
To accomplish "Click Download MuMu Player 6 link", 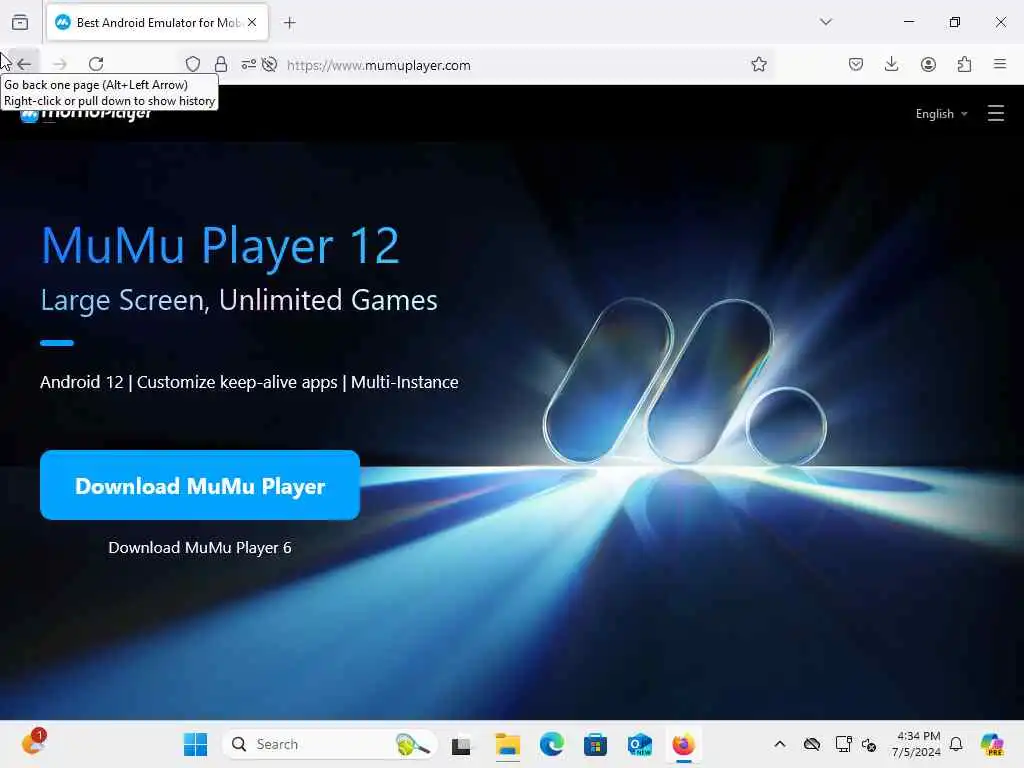I will (x=200, y=547).
